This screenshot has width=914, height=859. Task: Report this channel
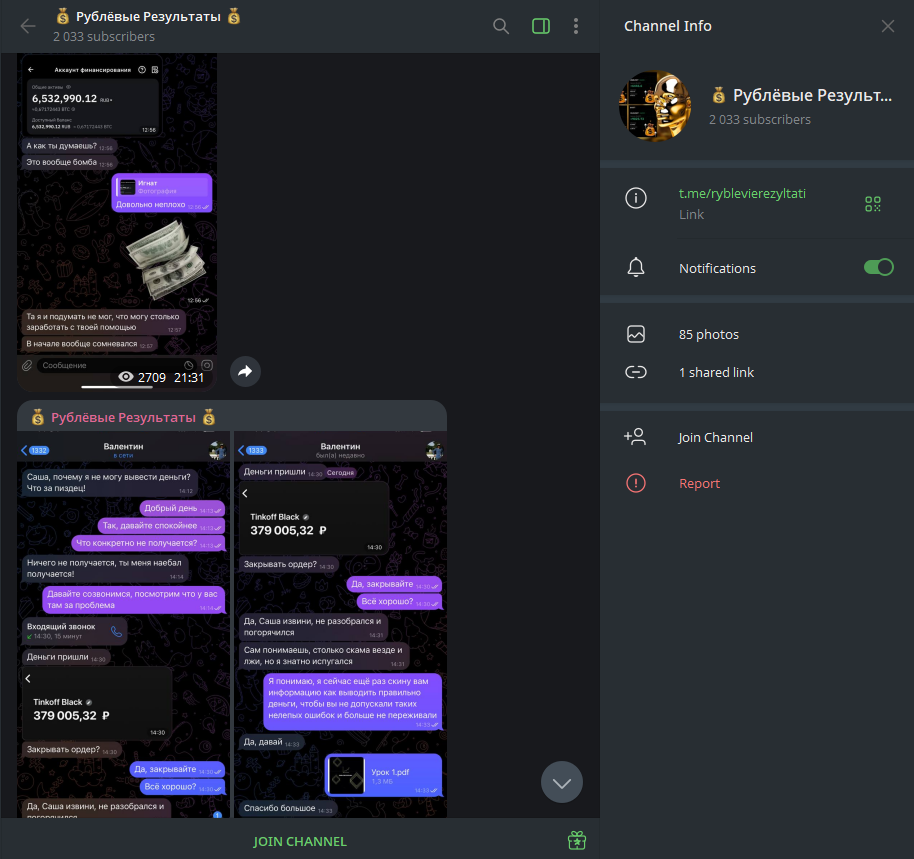[699, 483]
